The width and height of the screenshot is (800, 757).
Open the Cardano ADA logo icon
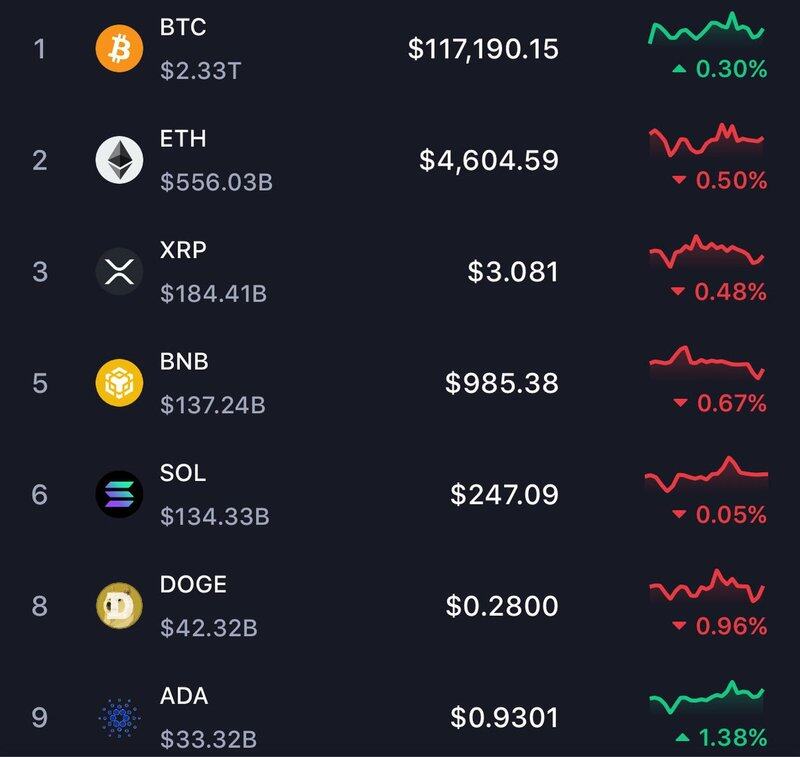click(x=119, y=717)
